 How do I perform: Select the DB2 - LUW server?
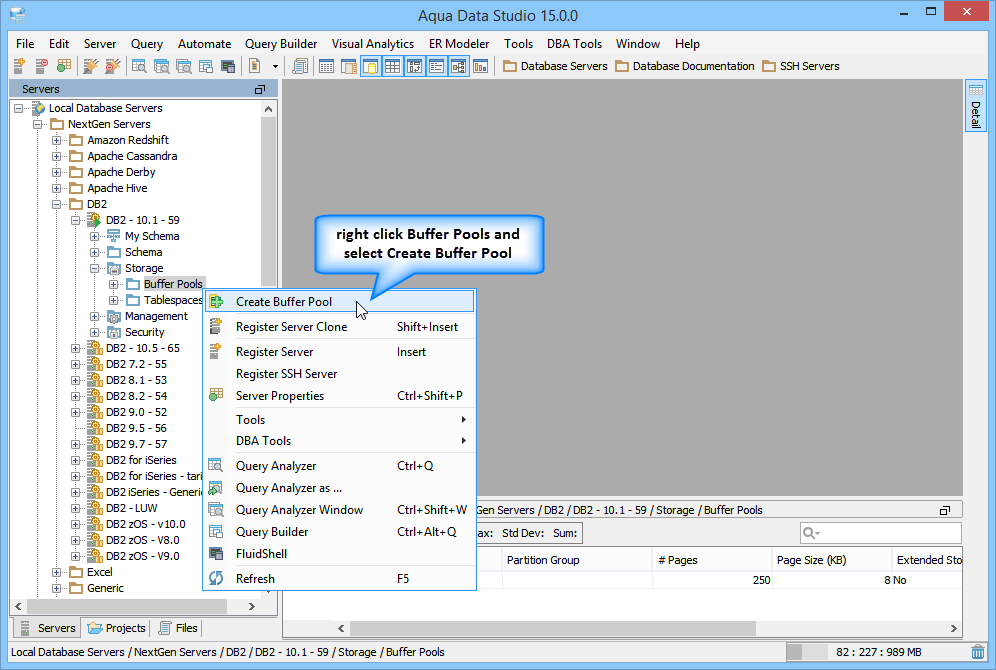pyautogui.click(x=131, y=508)
